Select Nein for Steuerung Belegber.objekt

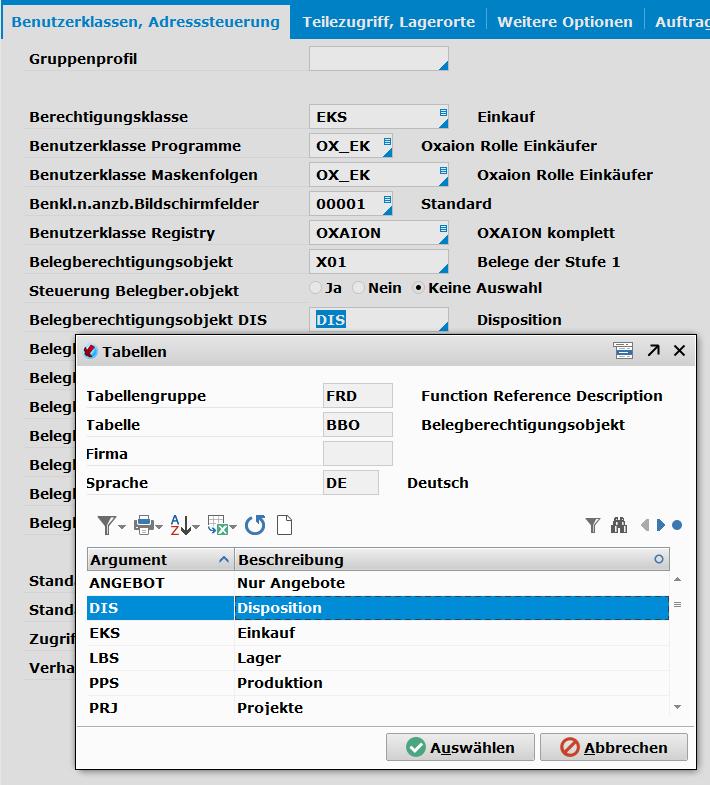pyautogui.click(x=359, y=288)
